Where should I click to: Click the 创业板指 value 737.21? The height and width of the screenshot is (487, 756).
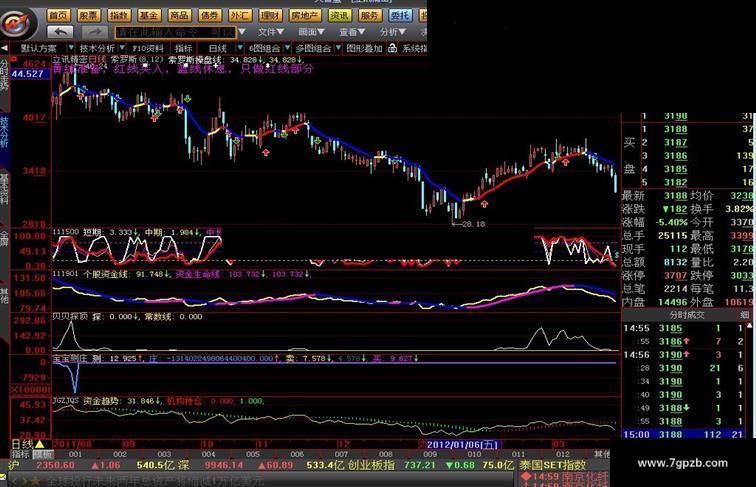pos(420,465)
